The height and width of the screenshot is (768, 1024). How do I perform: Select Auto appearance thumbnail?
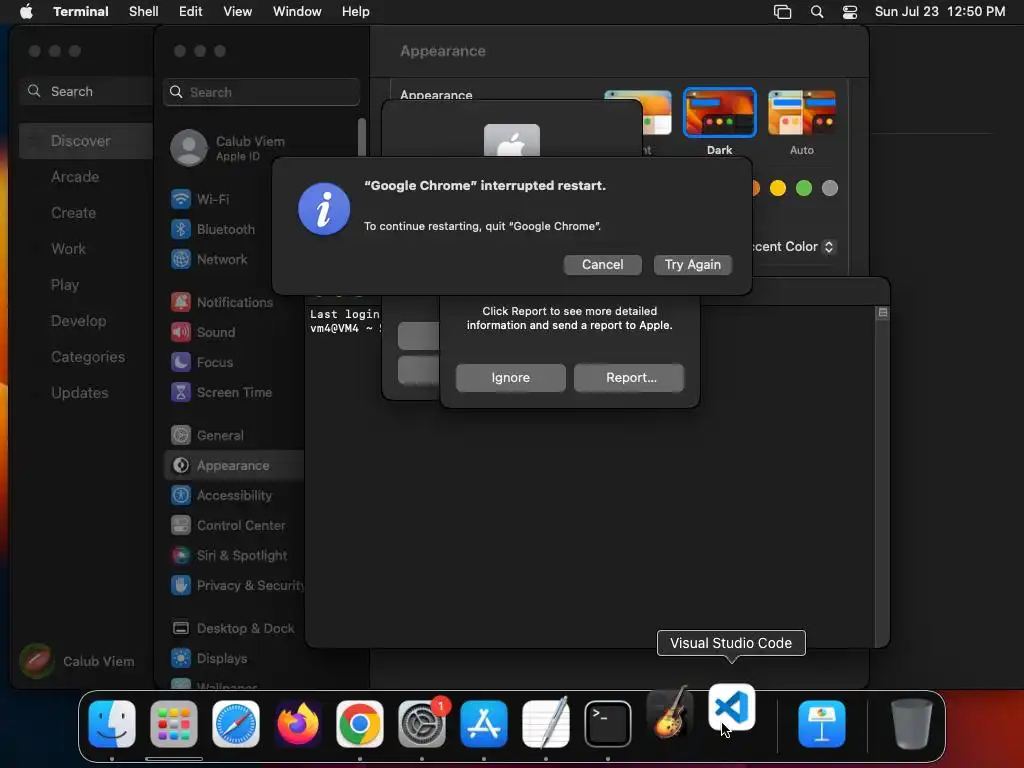pyautogui.click(x=802, y=112)
